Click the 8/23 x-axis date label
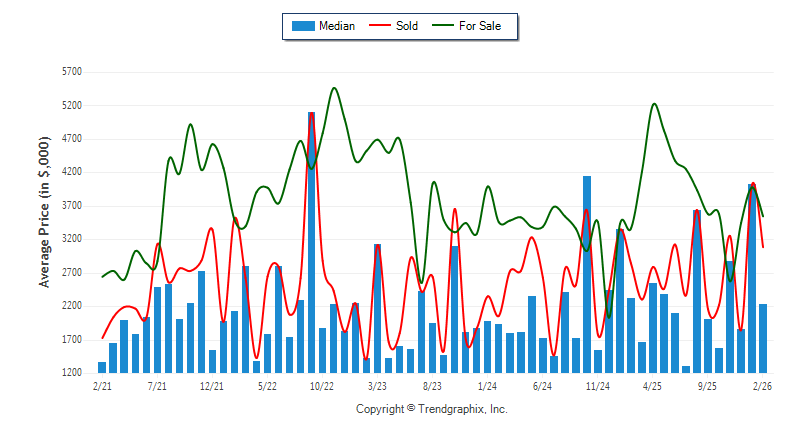The image size is (800, 434). coord(432,386)
